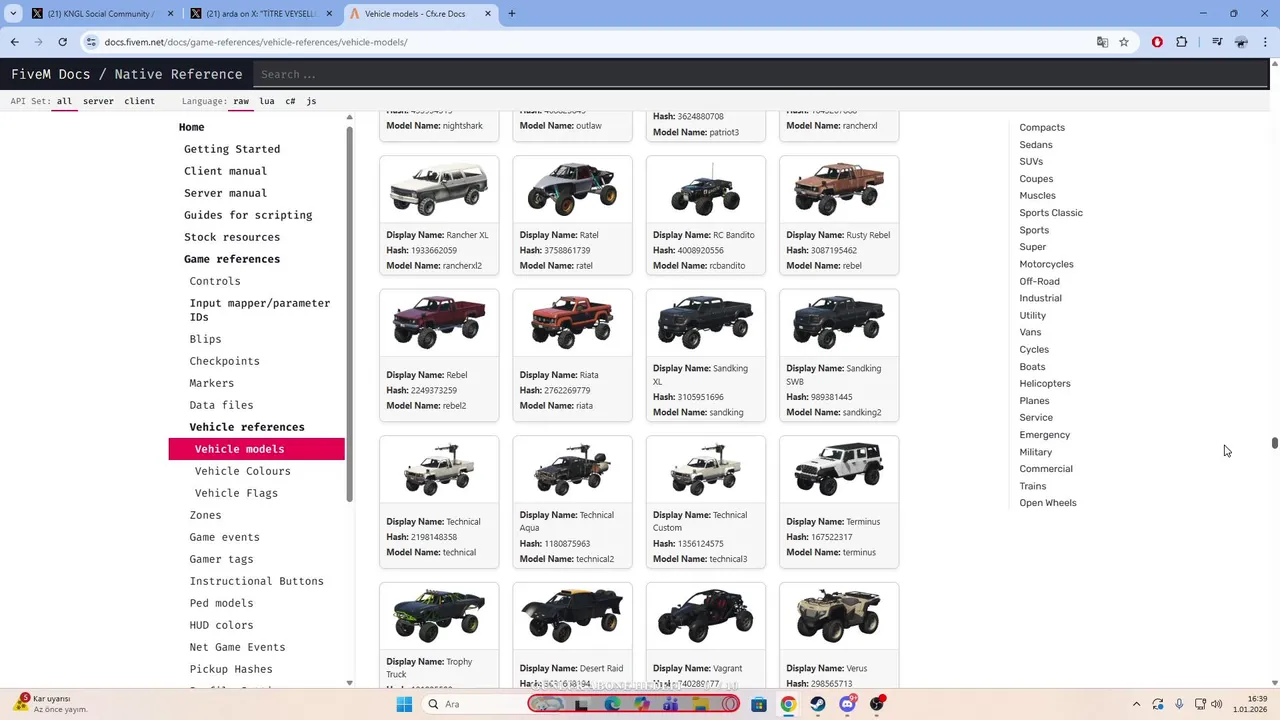Jump to Sports Classic category
1280x720 pixels.
pyautogui.click(x=1051, y=213)
